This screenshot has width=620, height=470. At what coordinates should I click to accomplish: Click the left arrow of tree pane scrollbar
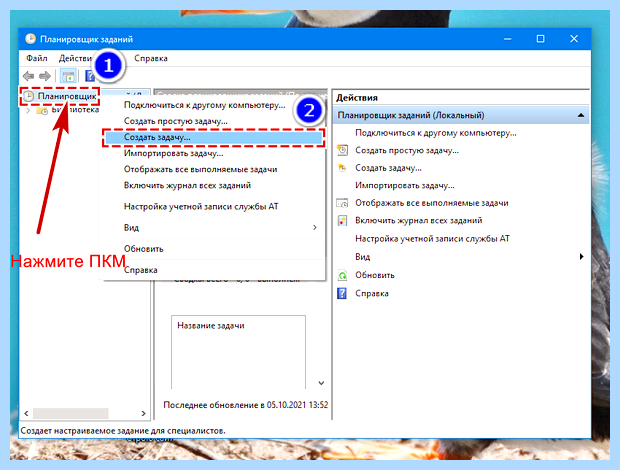26,413
